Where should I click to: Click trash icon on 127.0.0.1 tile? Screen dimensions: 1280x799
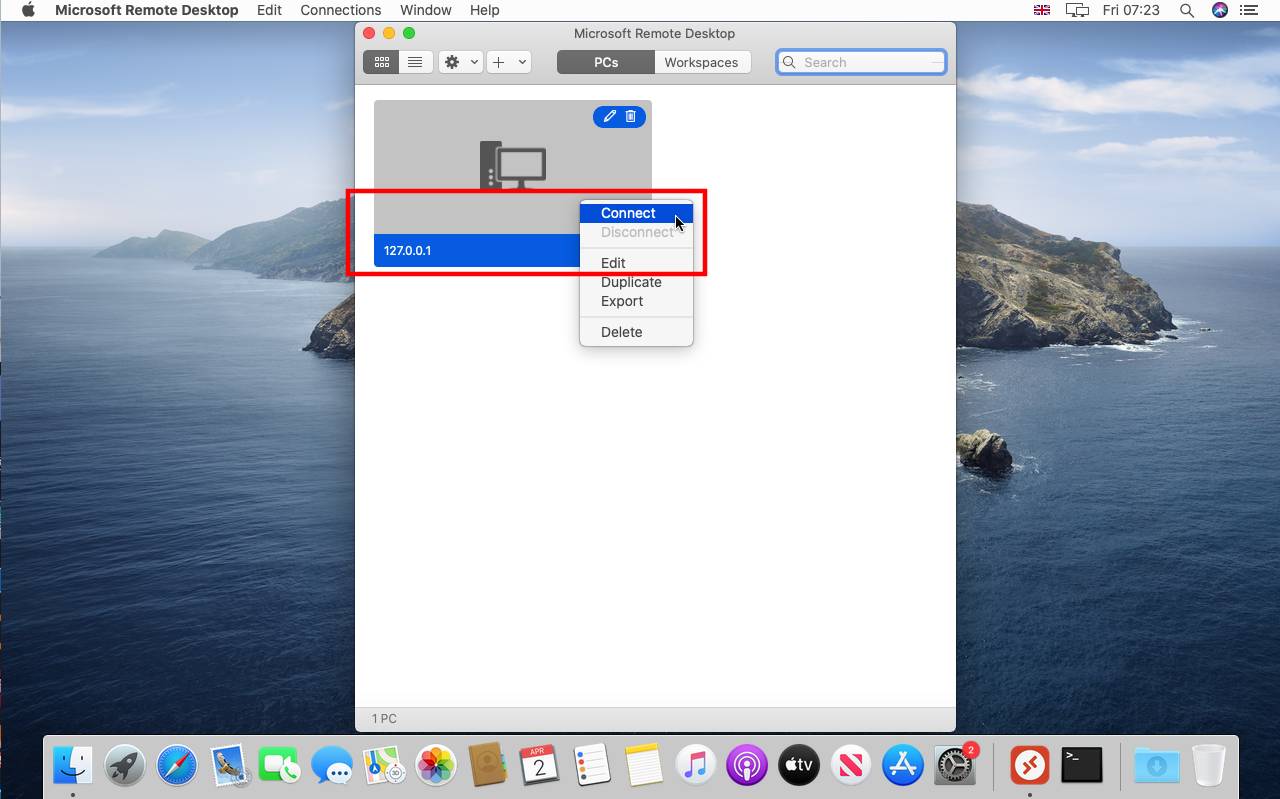point(631,116)
